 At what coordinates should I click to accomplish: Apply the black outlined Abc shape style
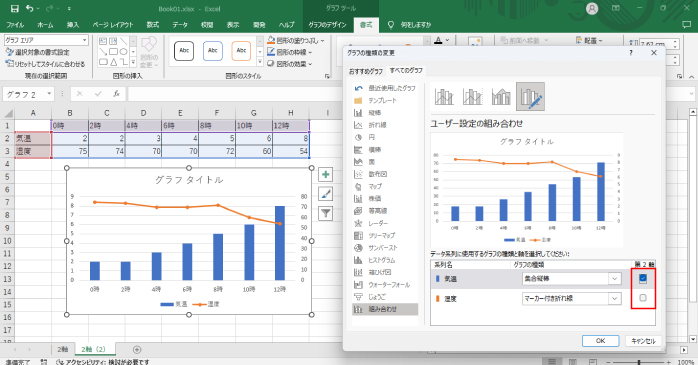pos(184,51)
